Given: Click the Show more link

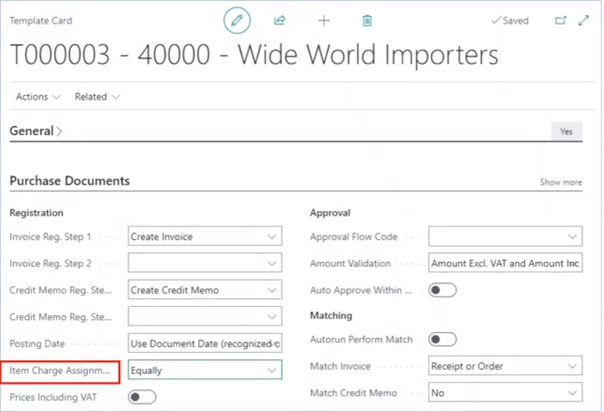Looking at the screenshot, I should [560, 183].
